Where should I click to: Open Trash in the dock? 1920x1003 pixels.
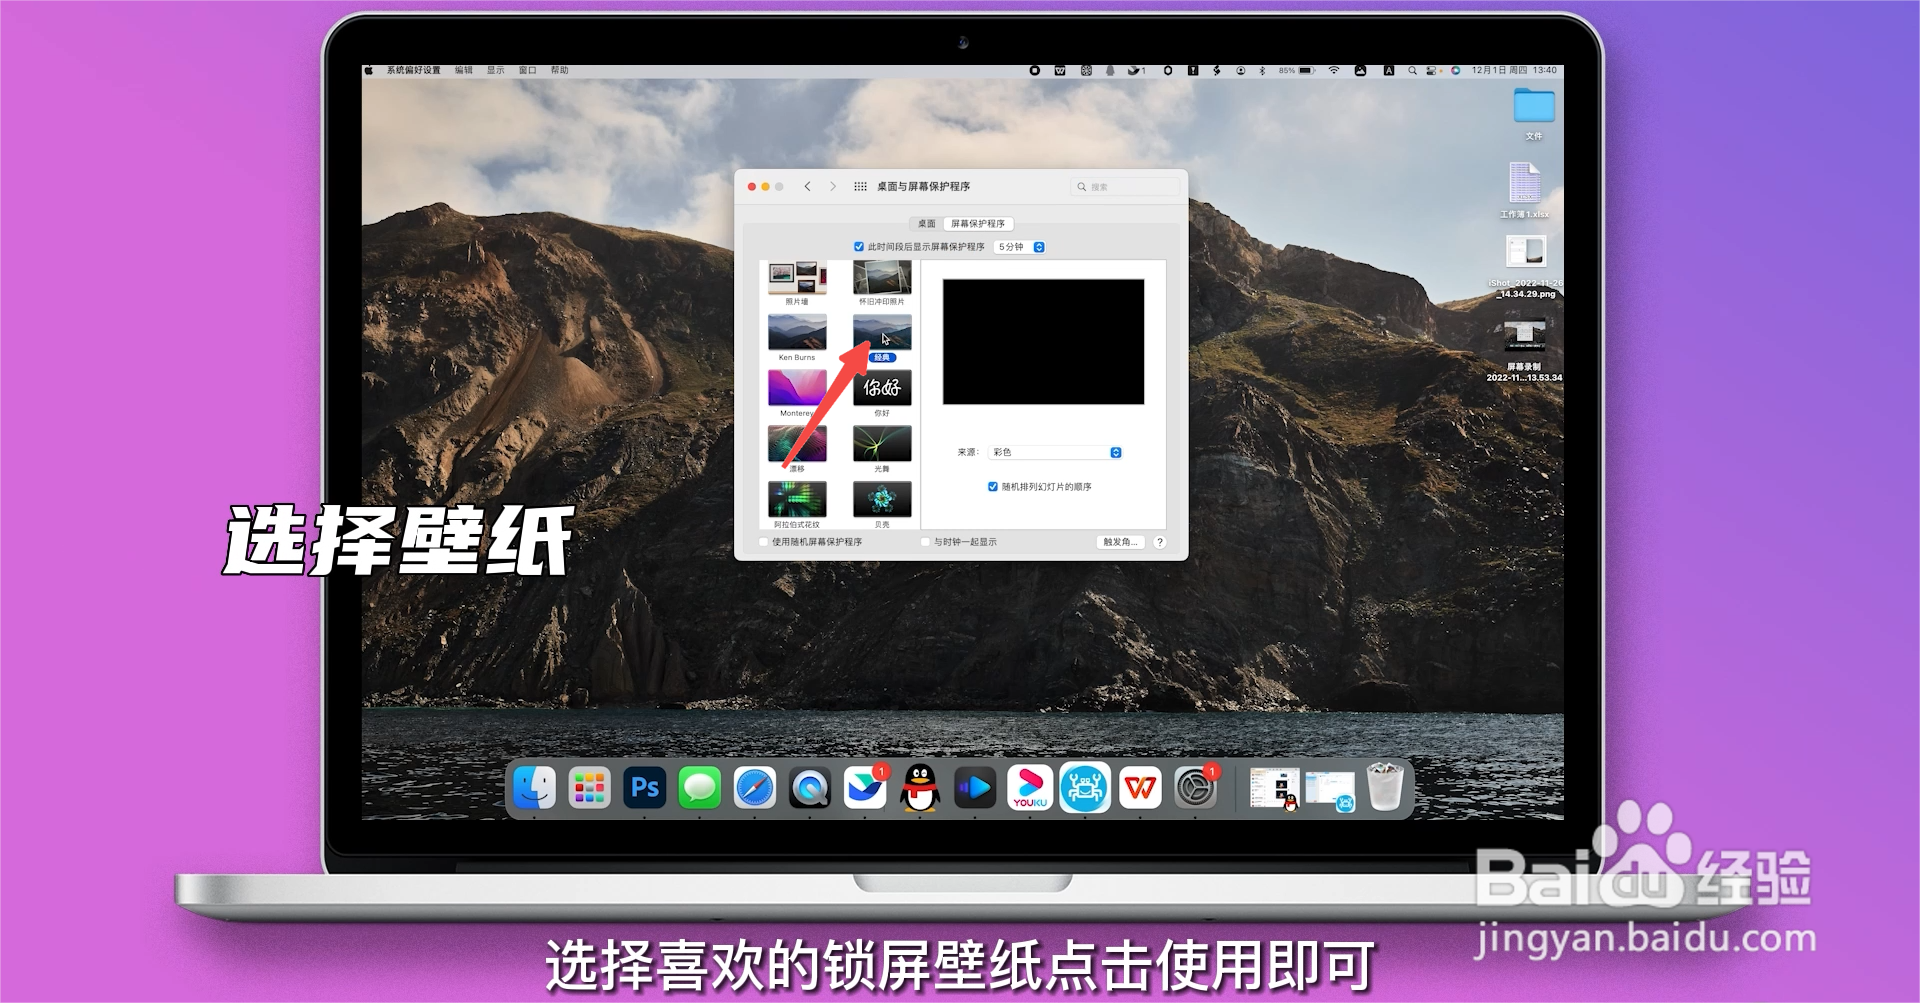(1385, 787)
